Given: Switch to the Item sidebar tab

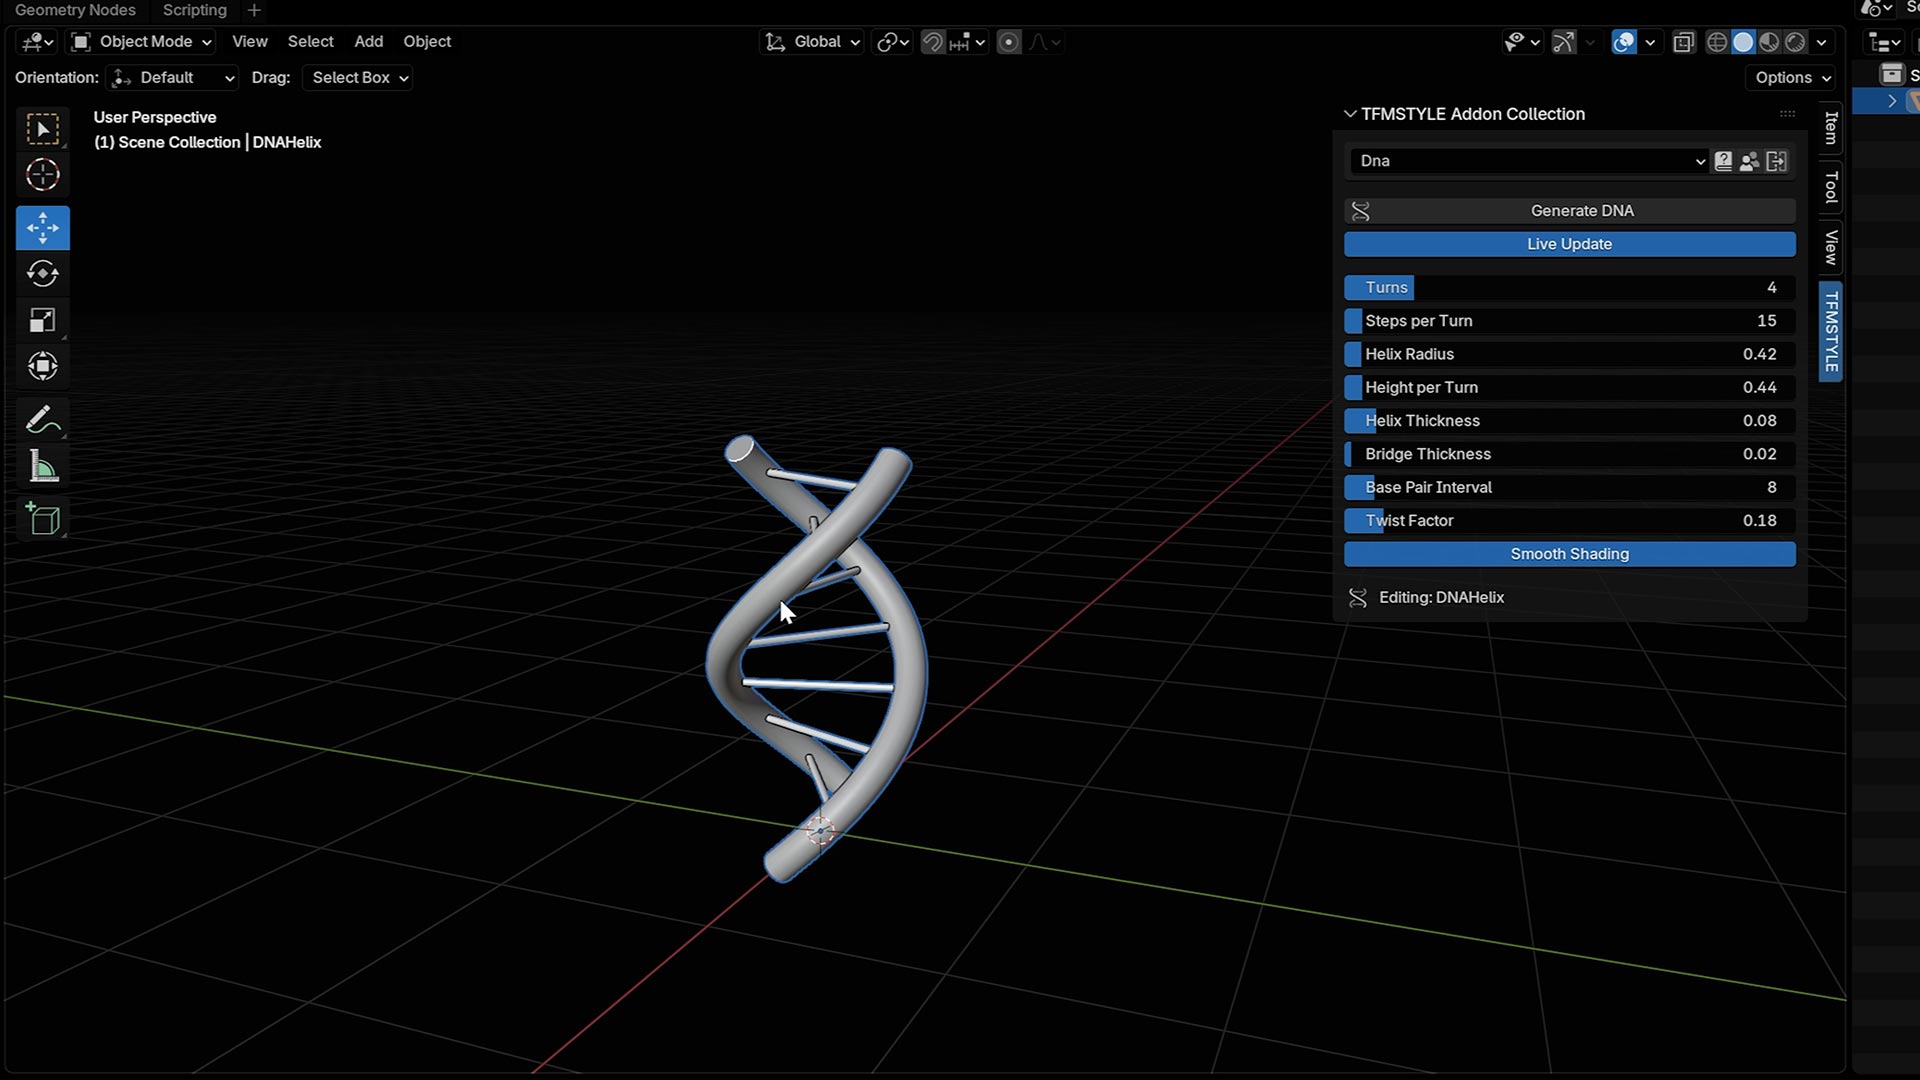Looking at the screenshot, I should point(1830,127).
